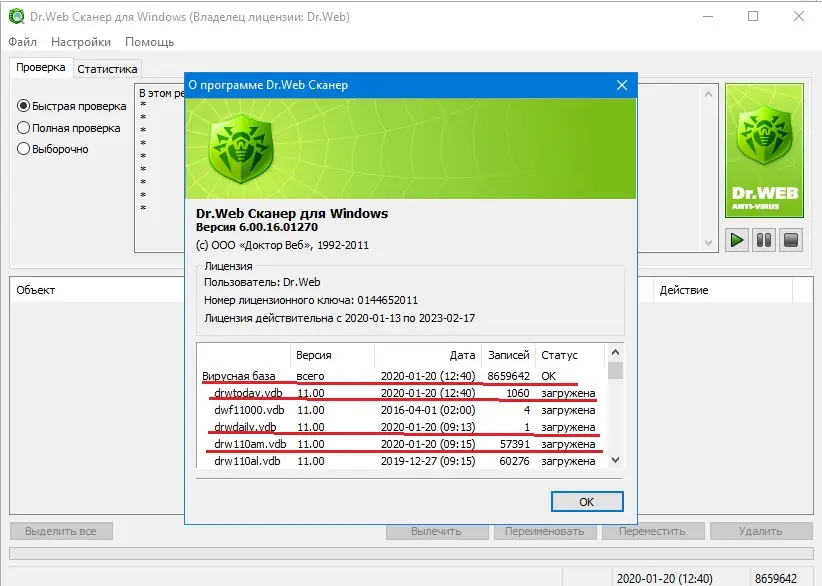Pause scan with the pause button
Image resolution: width=822 pixels, height=586 pixels.
point(764,241)
